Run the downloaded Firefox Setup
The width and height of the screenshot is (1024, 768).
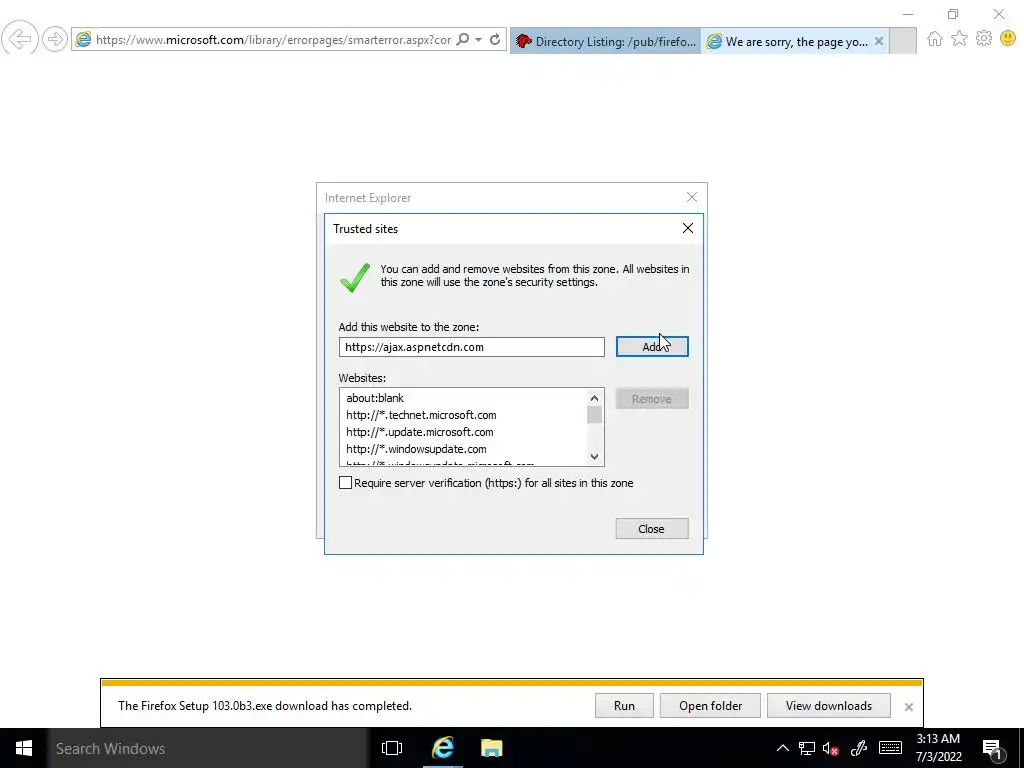tap(624, 706)
